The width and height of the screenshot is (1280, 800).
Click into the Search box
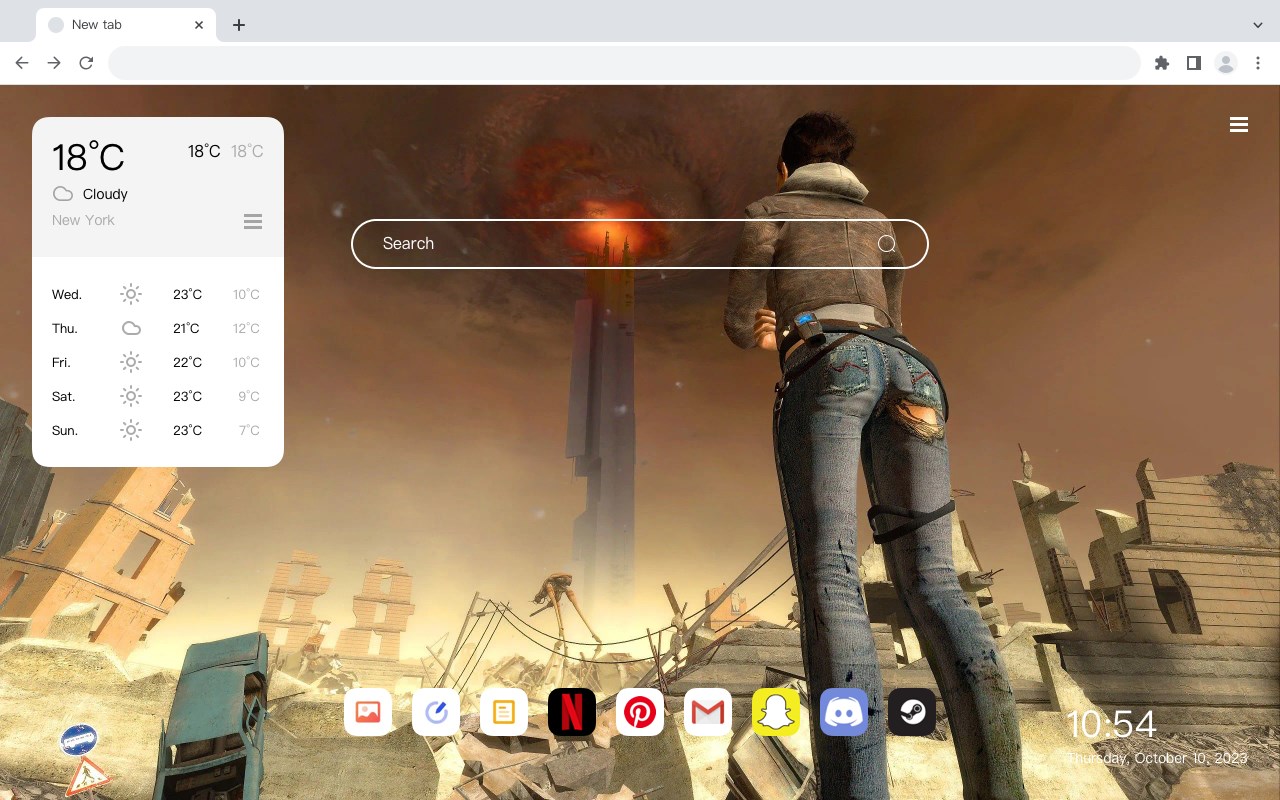coord(640,244)
